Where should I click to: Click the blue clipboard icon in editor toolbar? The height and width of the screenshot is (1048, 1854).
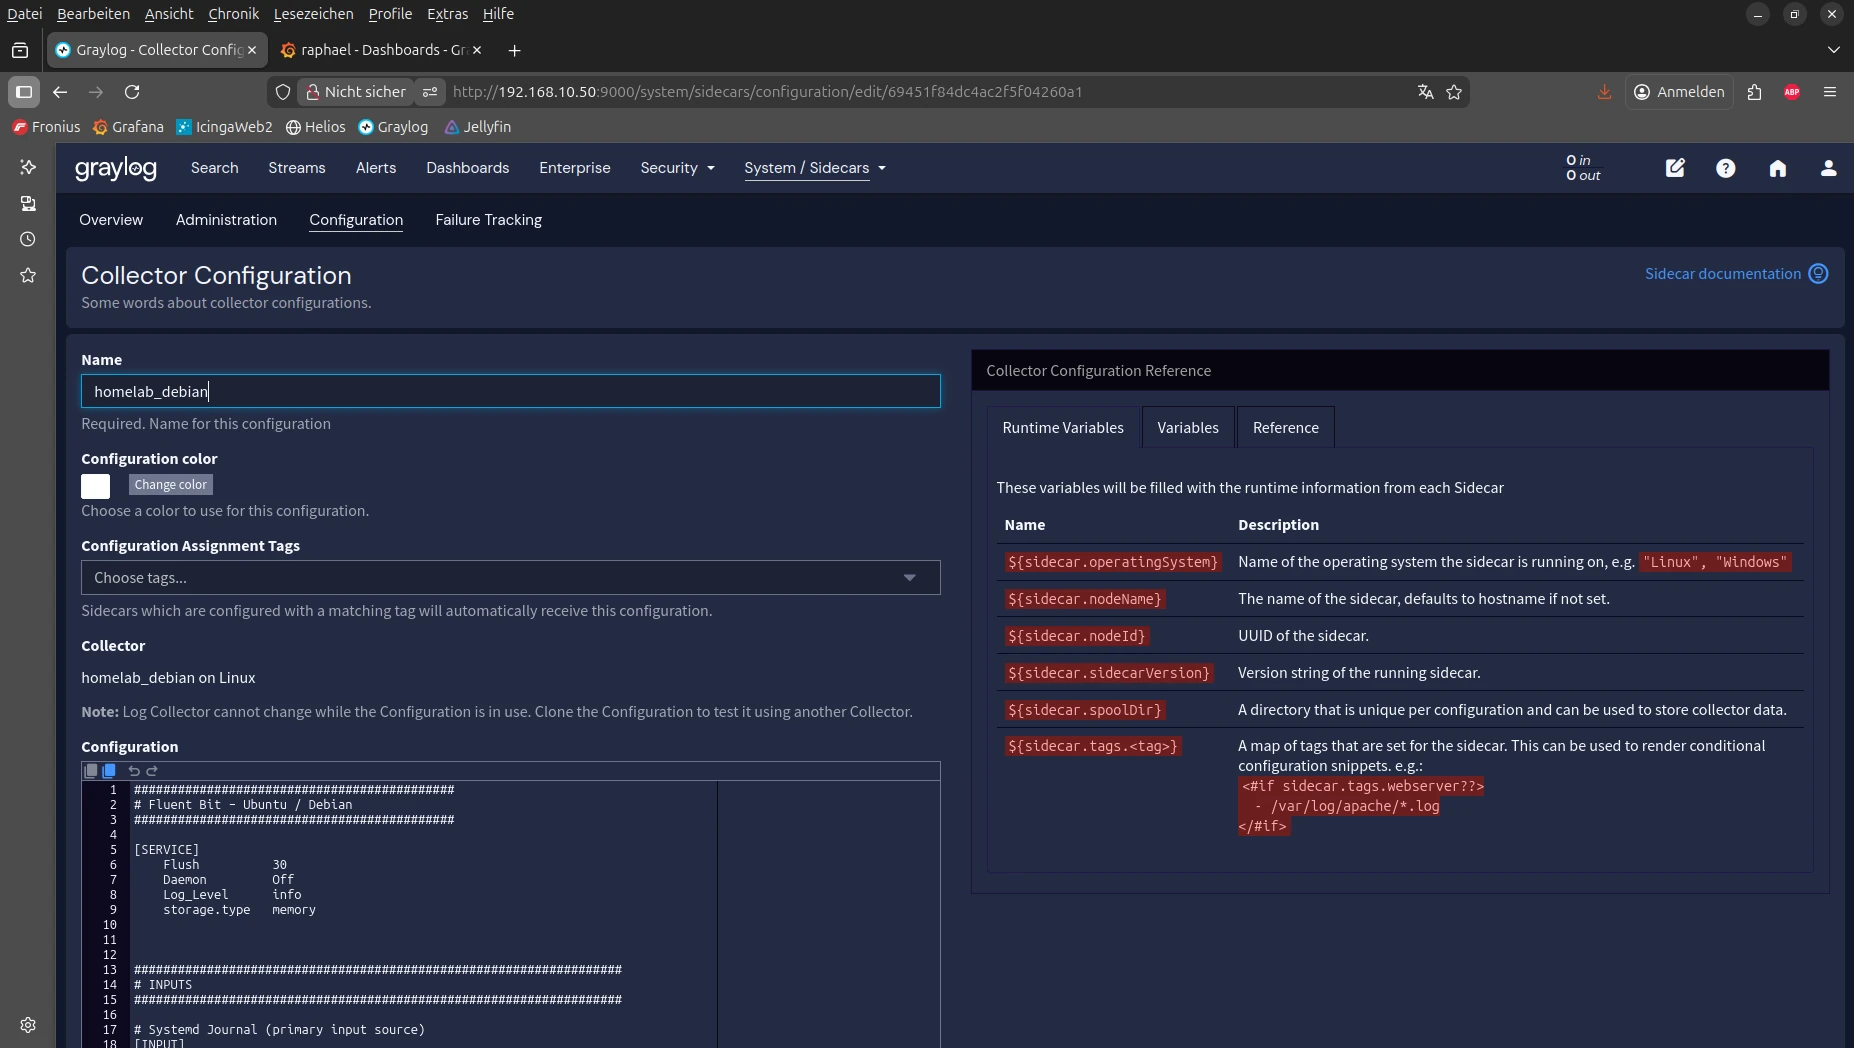(109, 771)
